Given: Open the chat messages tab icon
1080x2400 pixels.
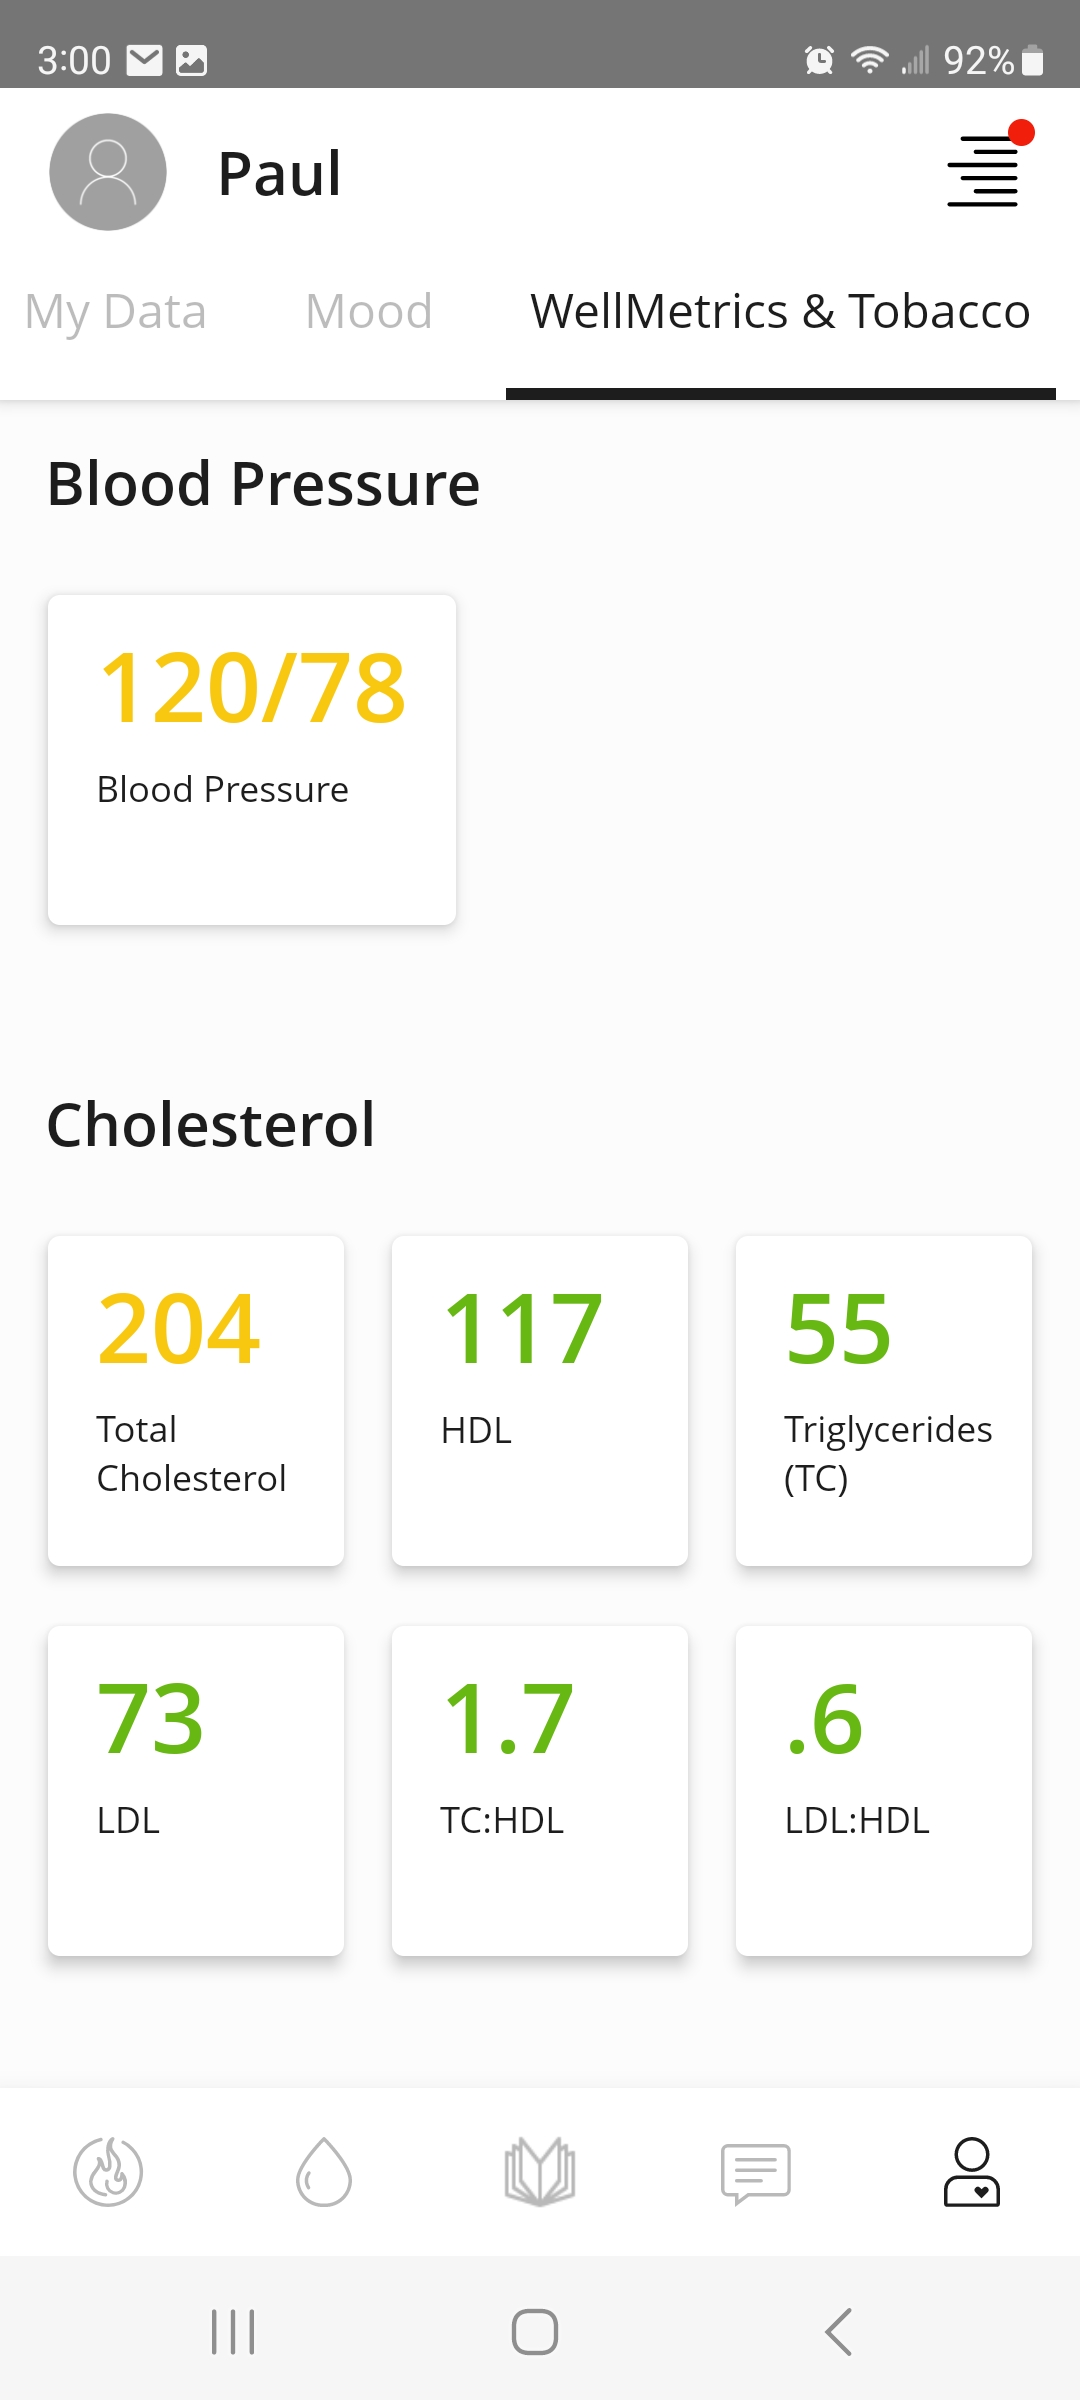Looking at the screenshot, I should tap(756, 2173).
